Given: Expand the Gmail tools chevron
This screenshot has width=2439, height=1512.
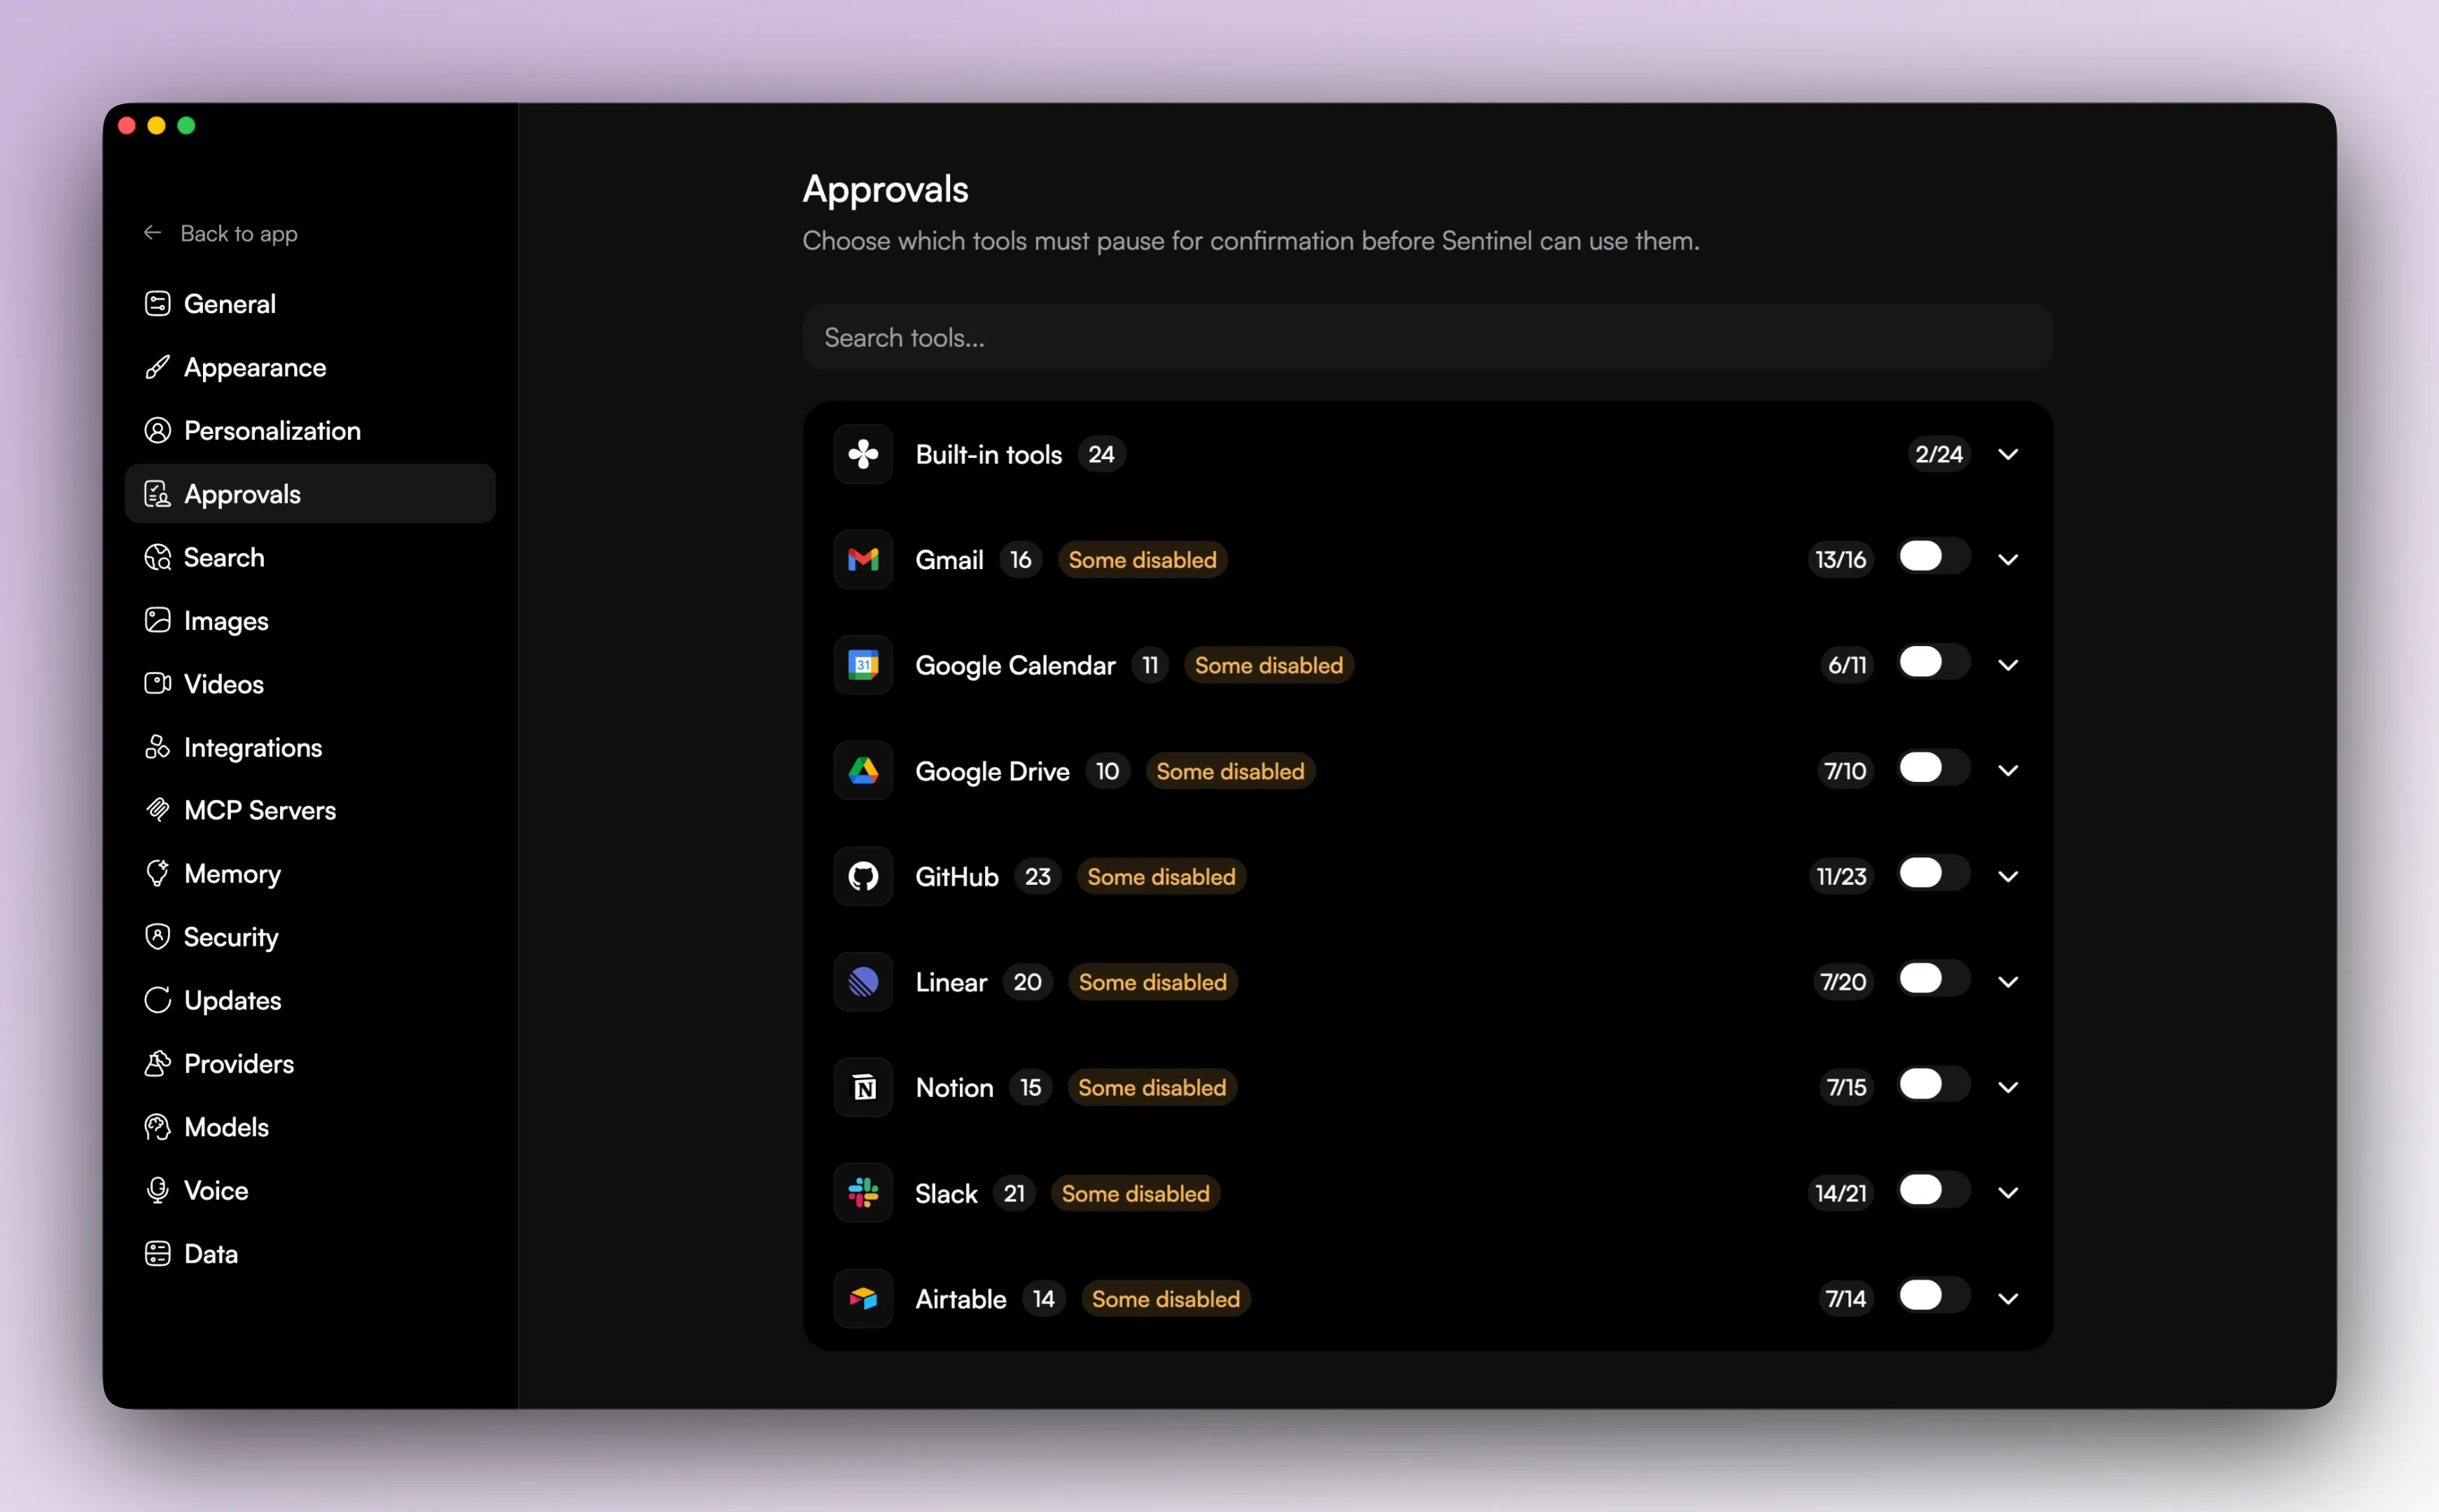Looking at the screenshot, I should [2007, 559].
